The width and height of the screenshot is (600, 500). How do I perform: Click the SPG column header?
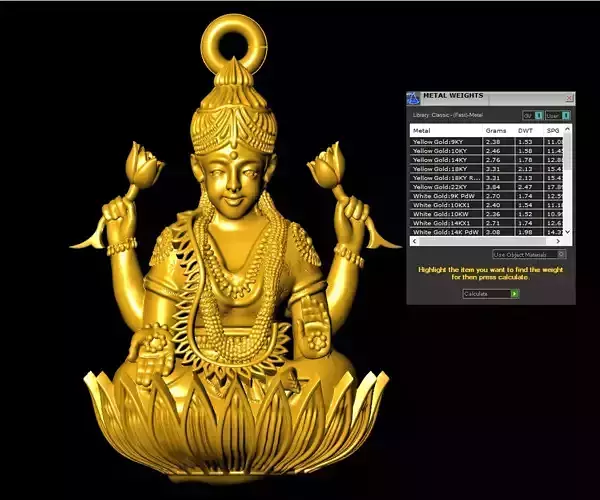pyautogui.click(x=553, y=130)
